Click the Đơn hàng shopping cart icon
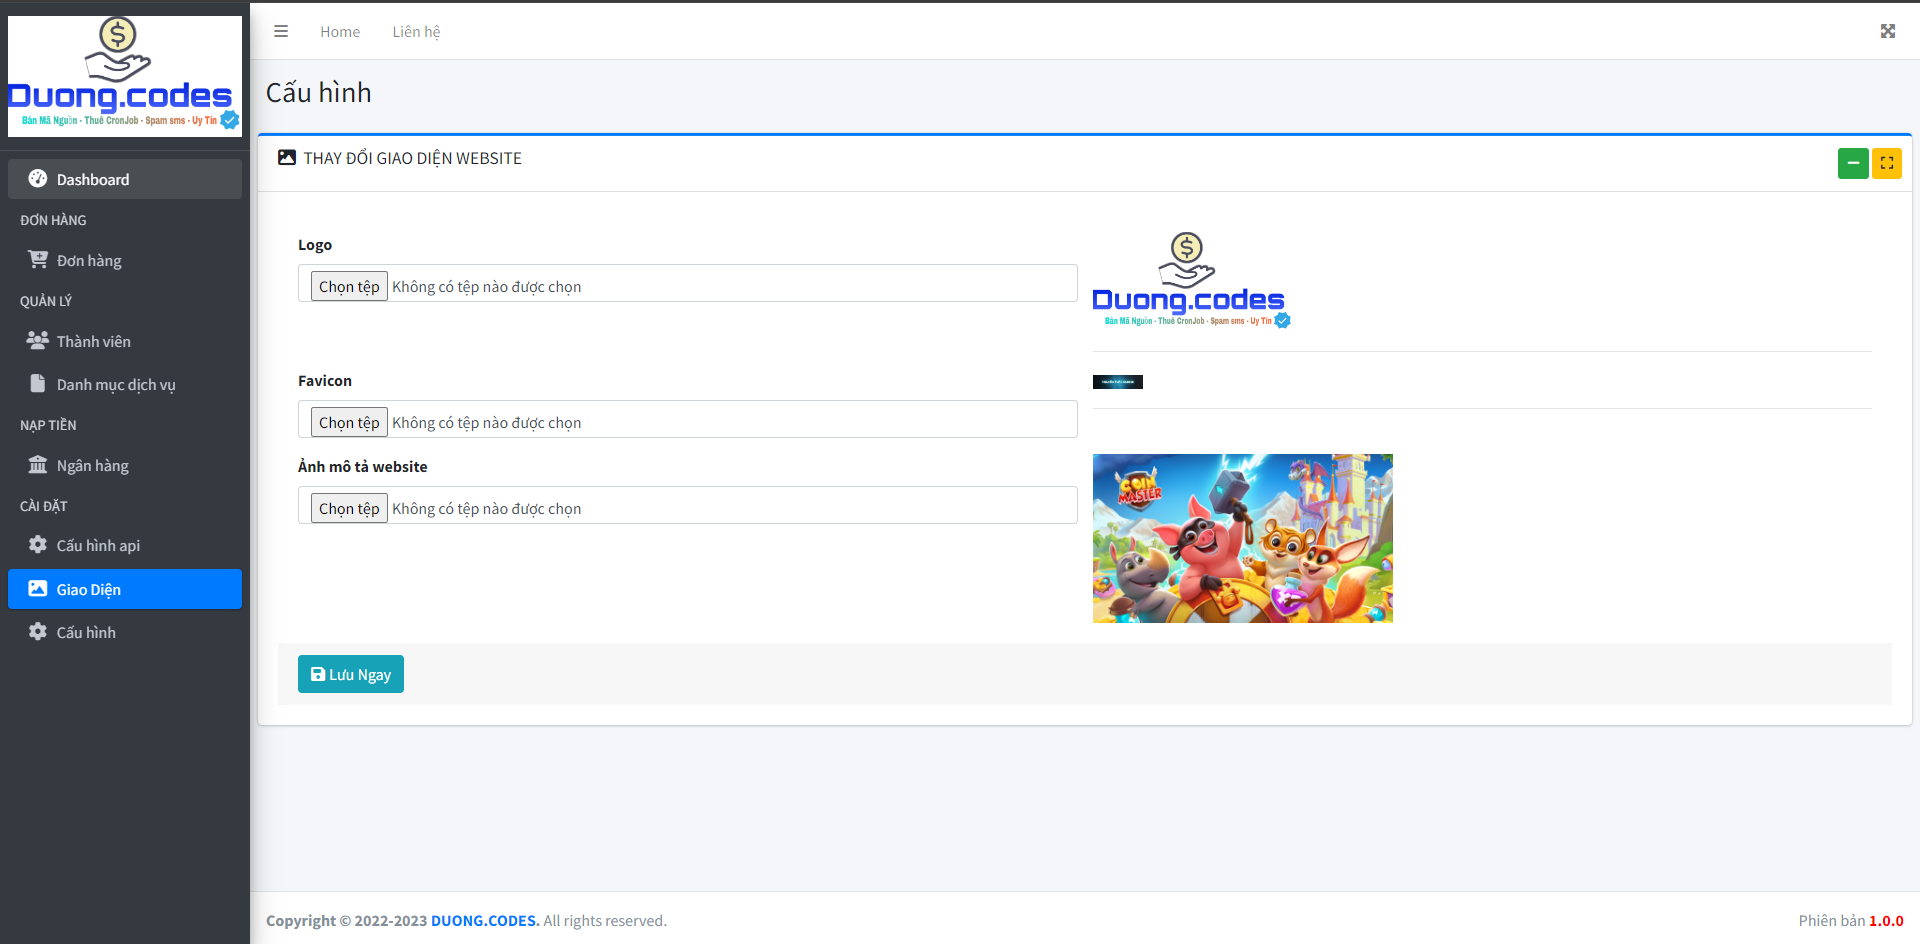The width and height of the screenshot is (1920, 944). tap(38, 260)
